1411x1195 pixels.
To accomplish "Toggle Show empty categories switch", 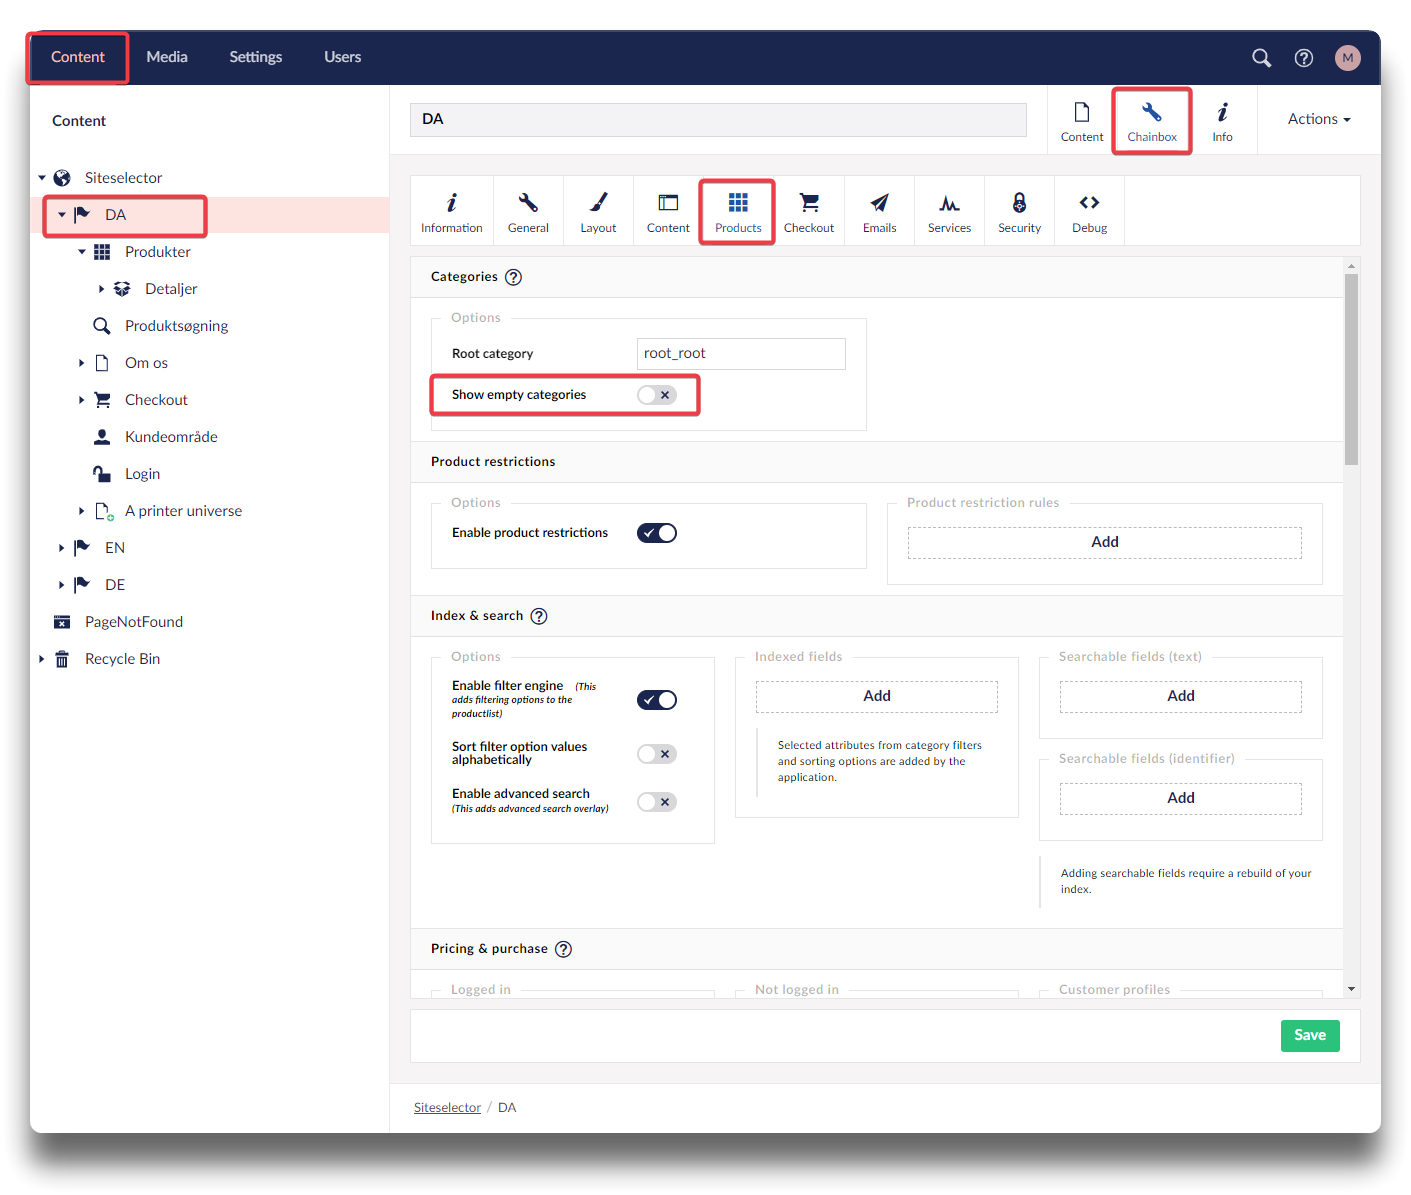I will click(x=657, y=395).
